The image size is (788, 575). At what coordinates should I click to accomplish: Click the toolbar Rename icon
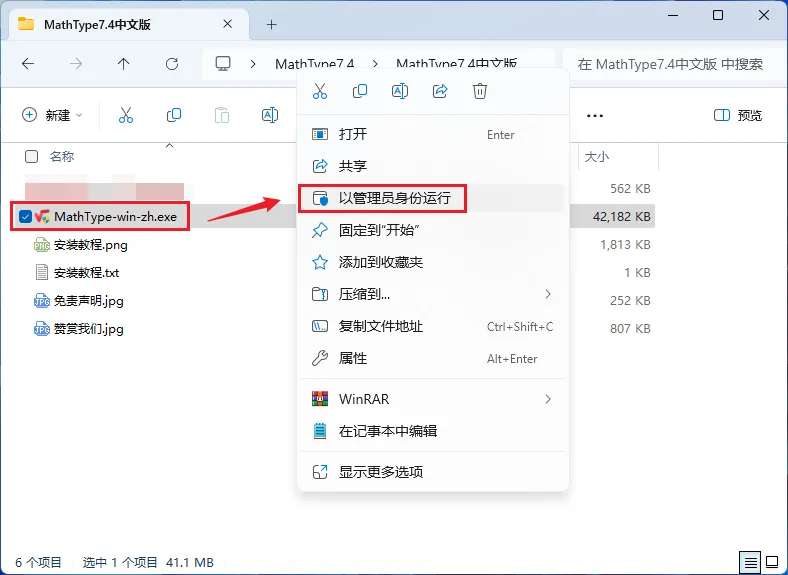[x=270, y=115]
